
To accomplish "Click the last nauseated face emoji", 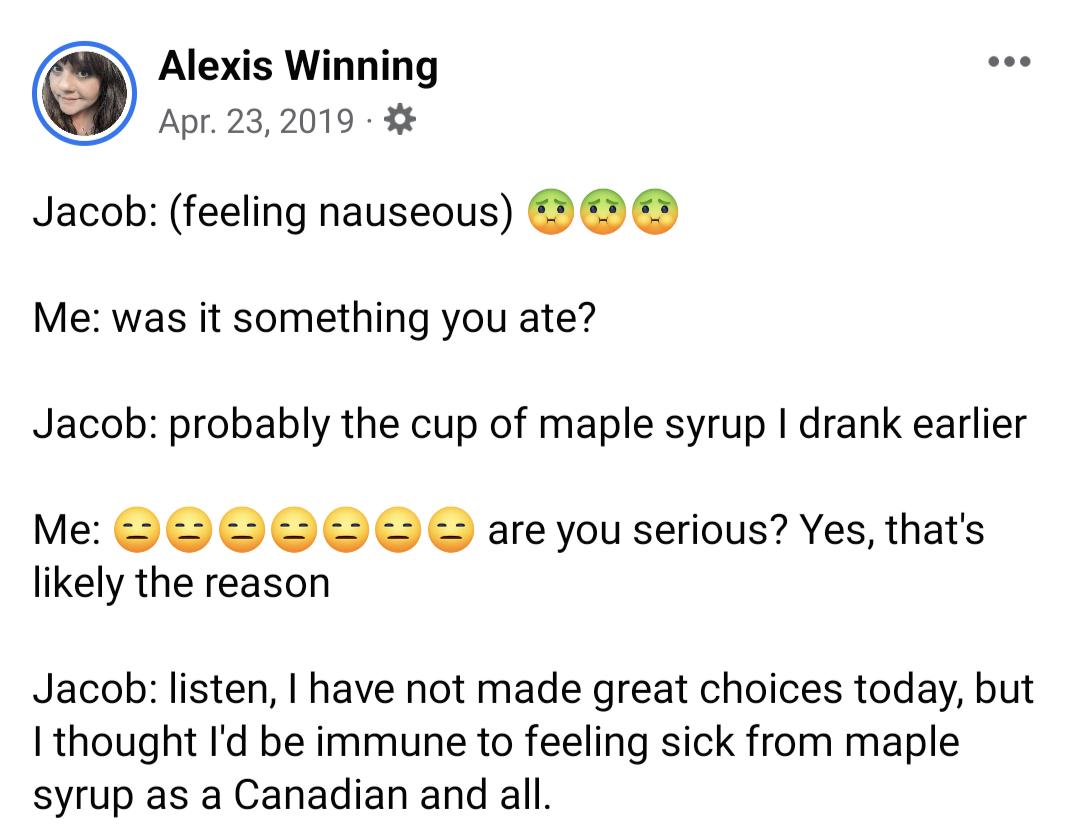I will pyautogui.click(x=655, y=212).
